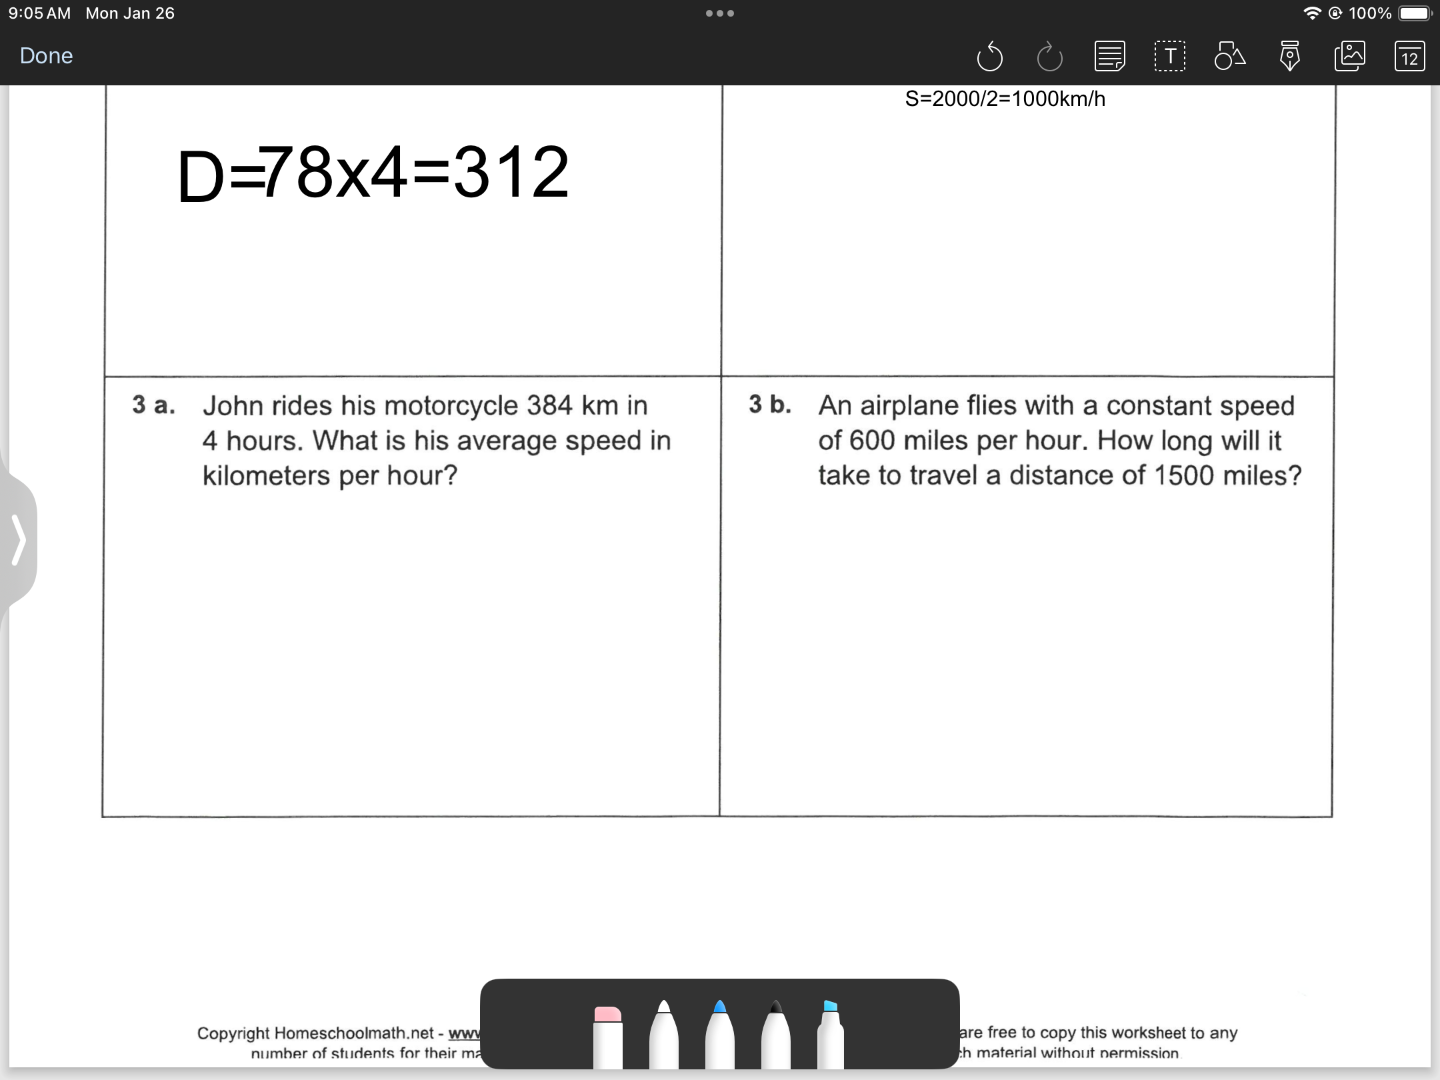
Task: Select the blue pen
Action: (x=720, y=1036)
